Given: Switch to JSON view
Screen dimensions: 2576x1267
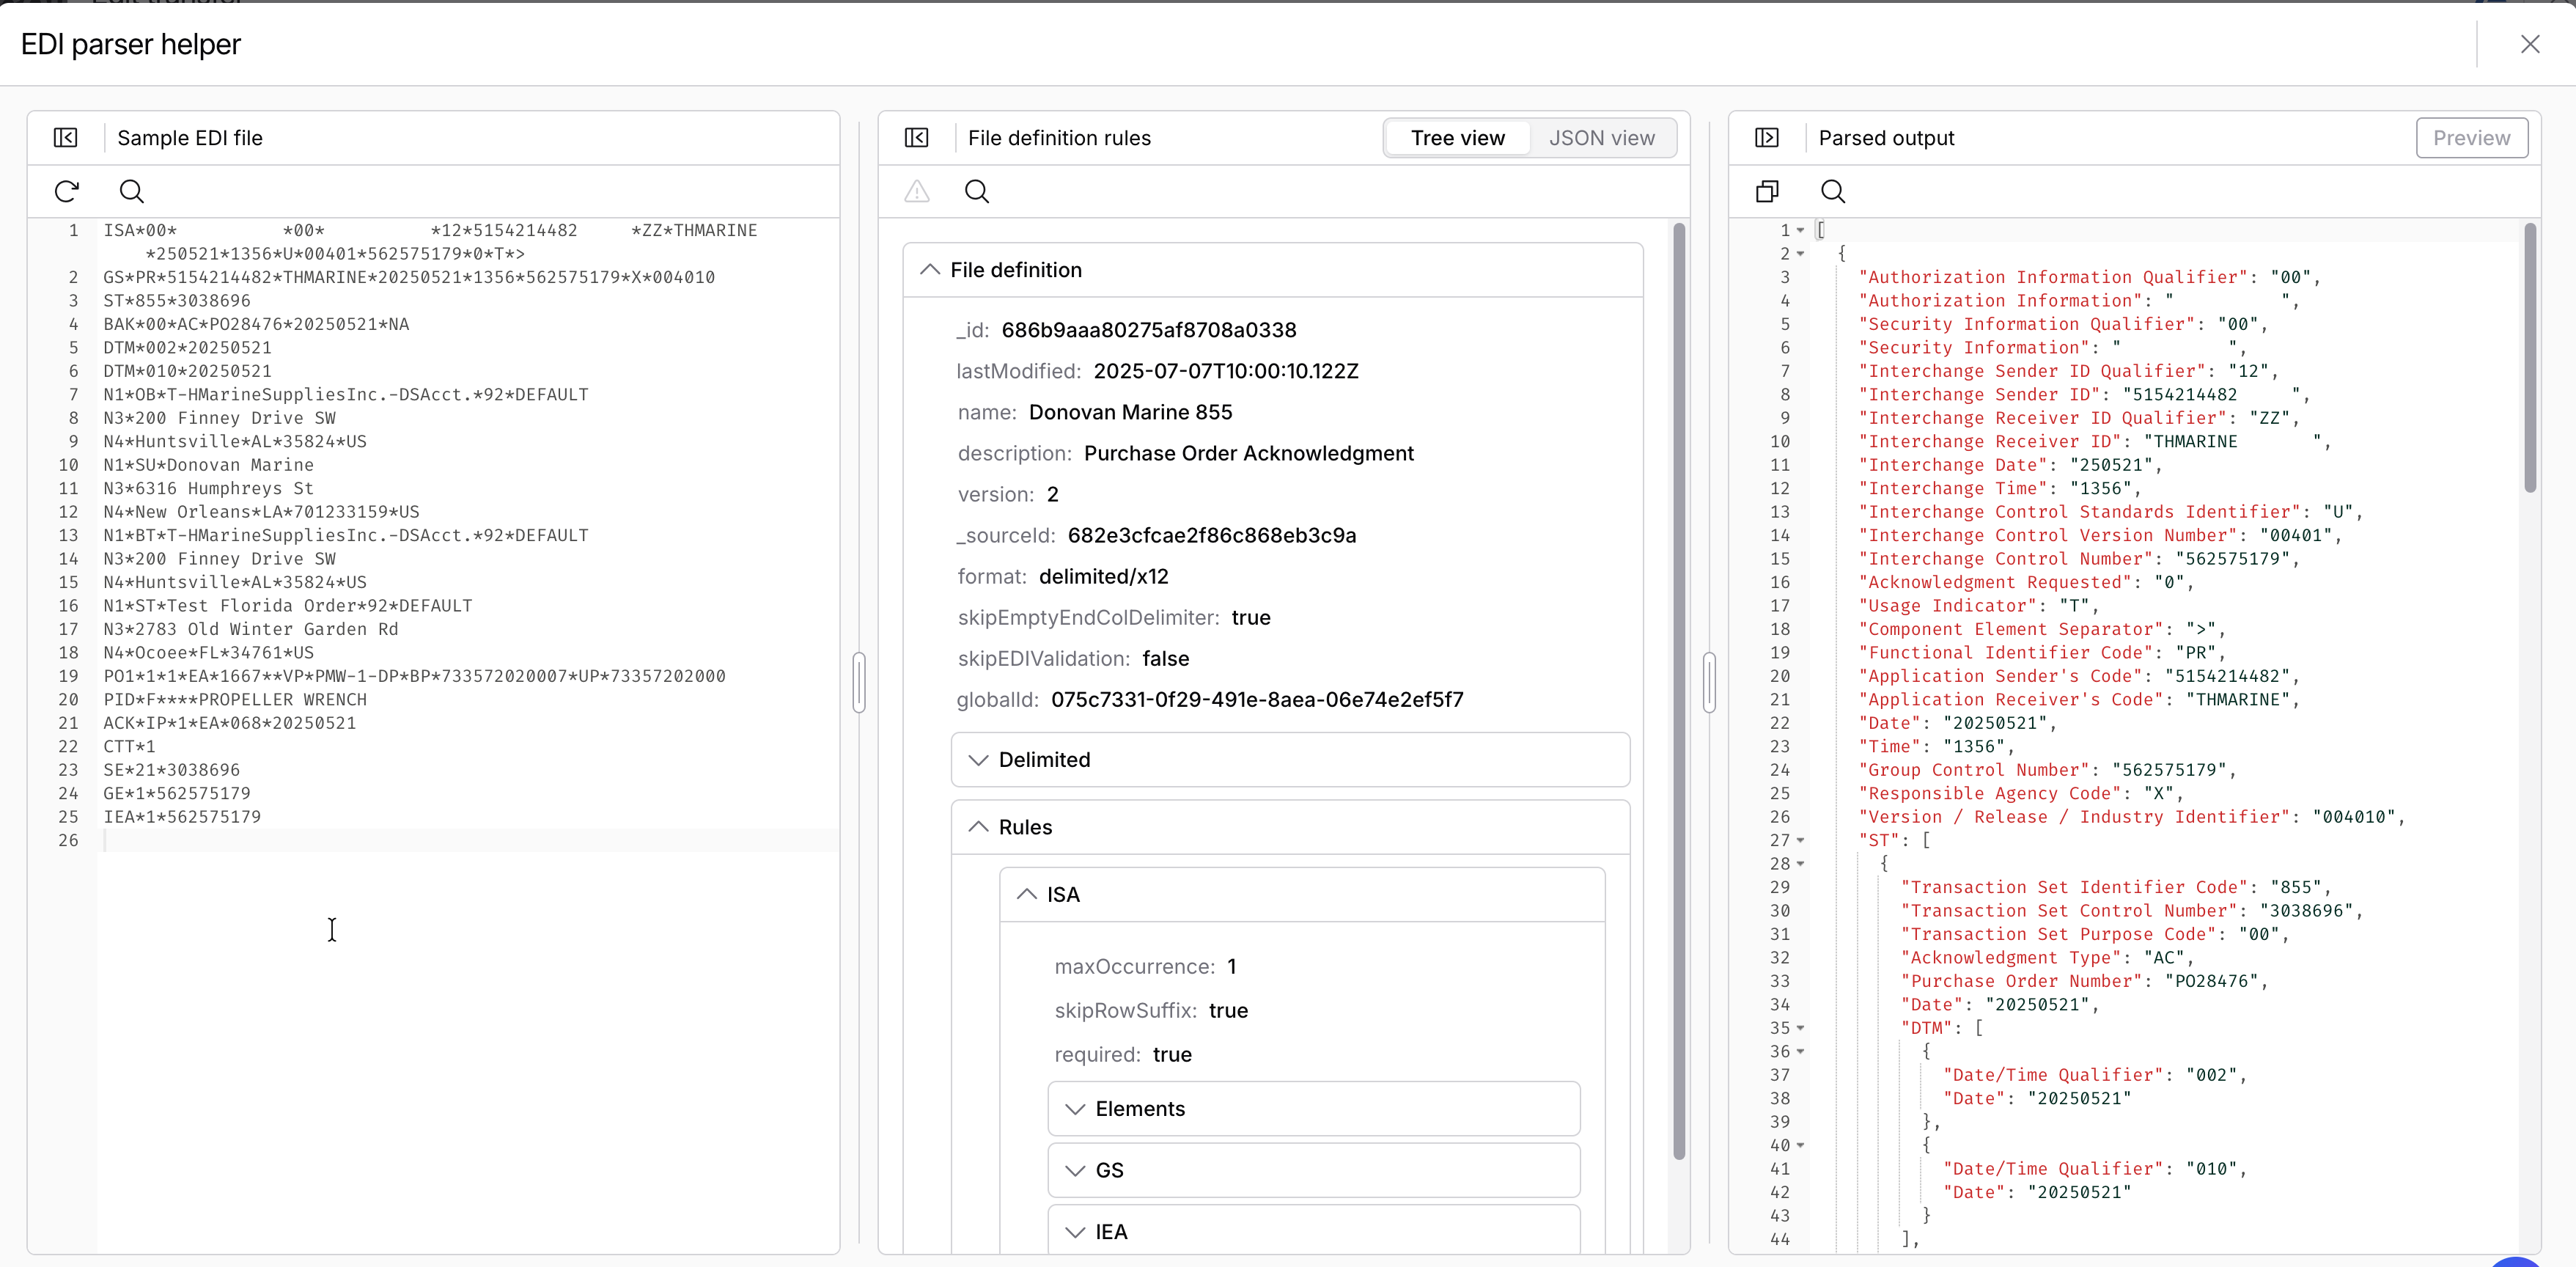Looking at the screenshot, I should coord(1601,138).
